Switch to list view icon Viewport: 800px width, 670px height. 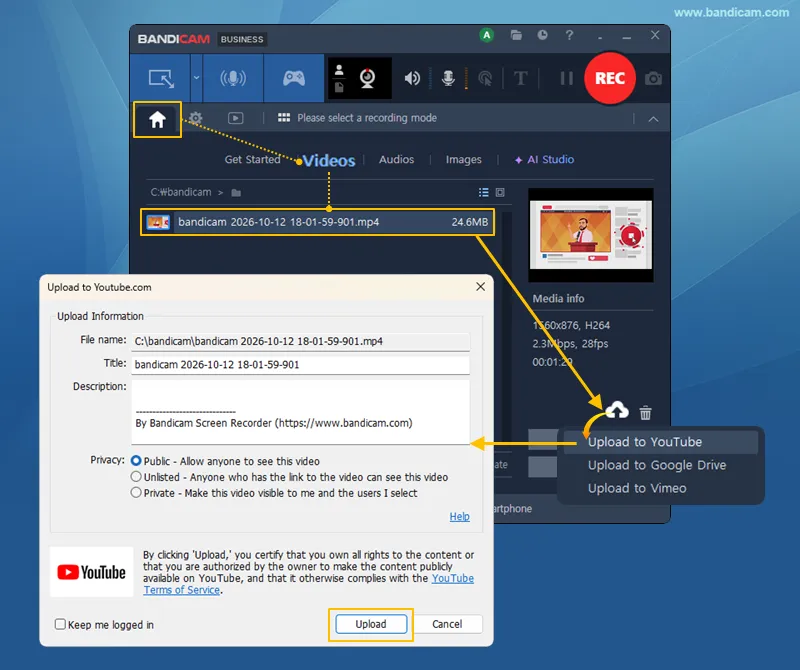(484, 192)
